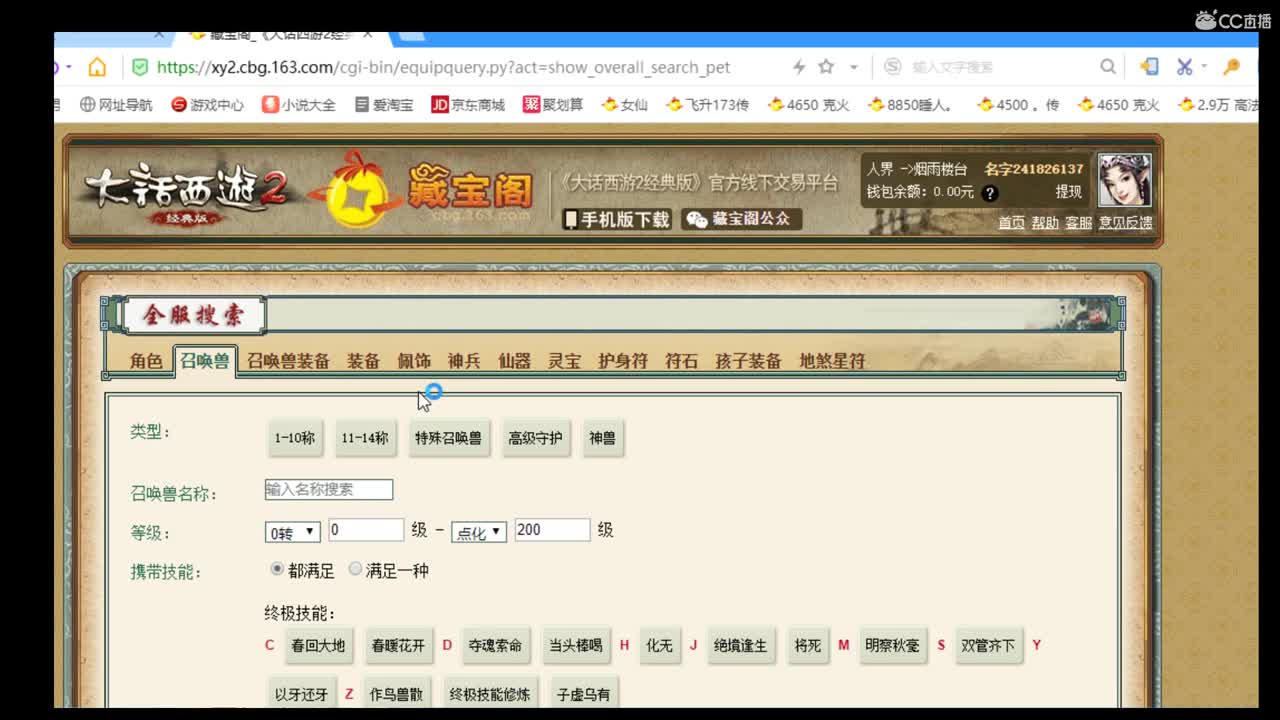Open the 0转 level dropdown
Image resolution: width=1280 pixels, height=720 pixels.
click(x=292, y=532)
